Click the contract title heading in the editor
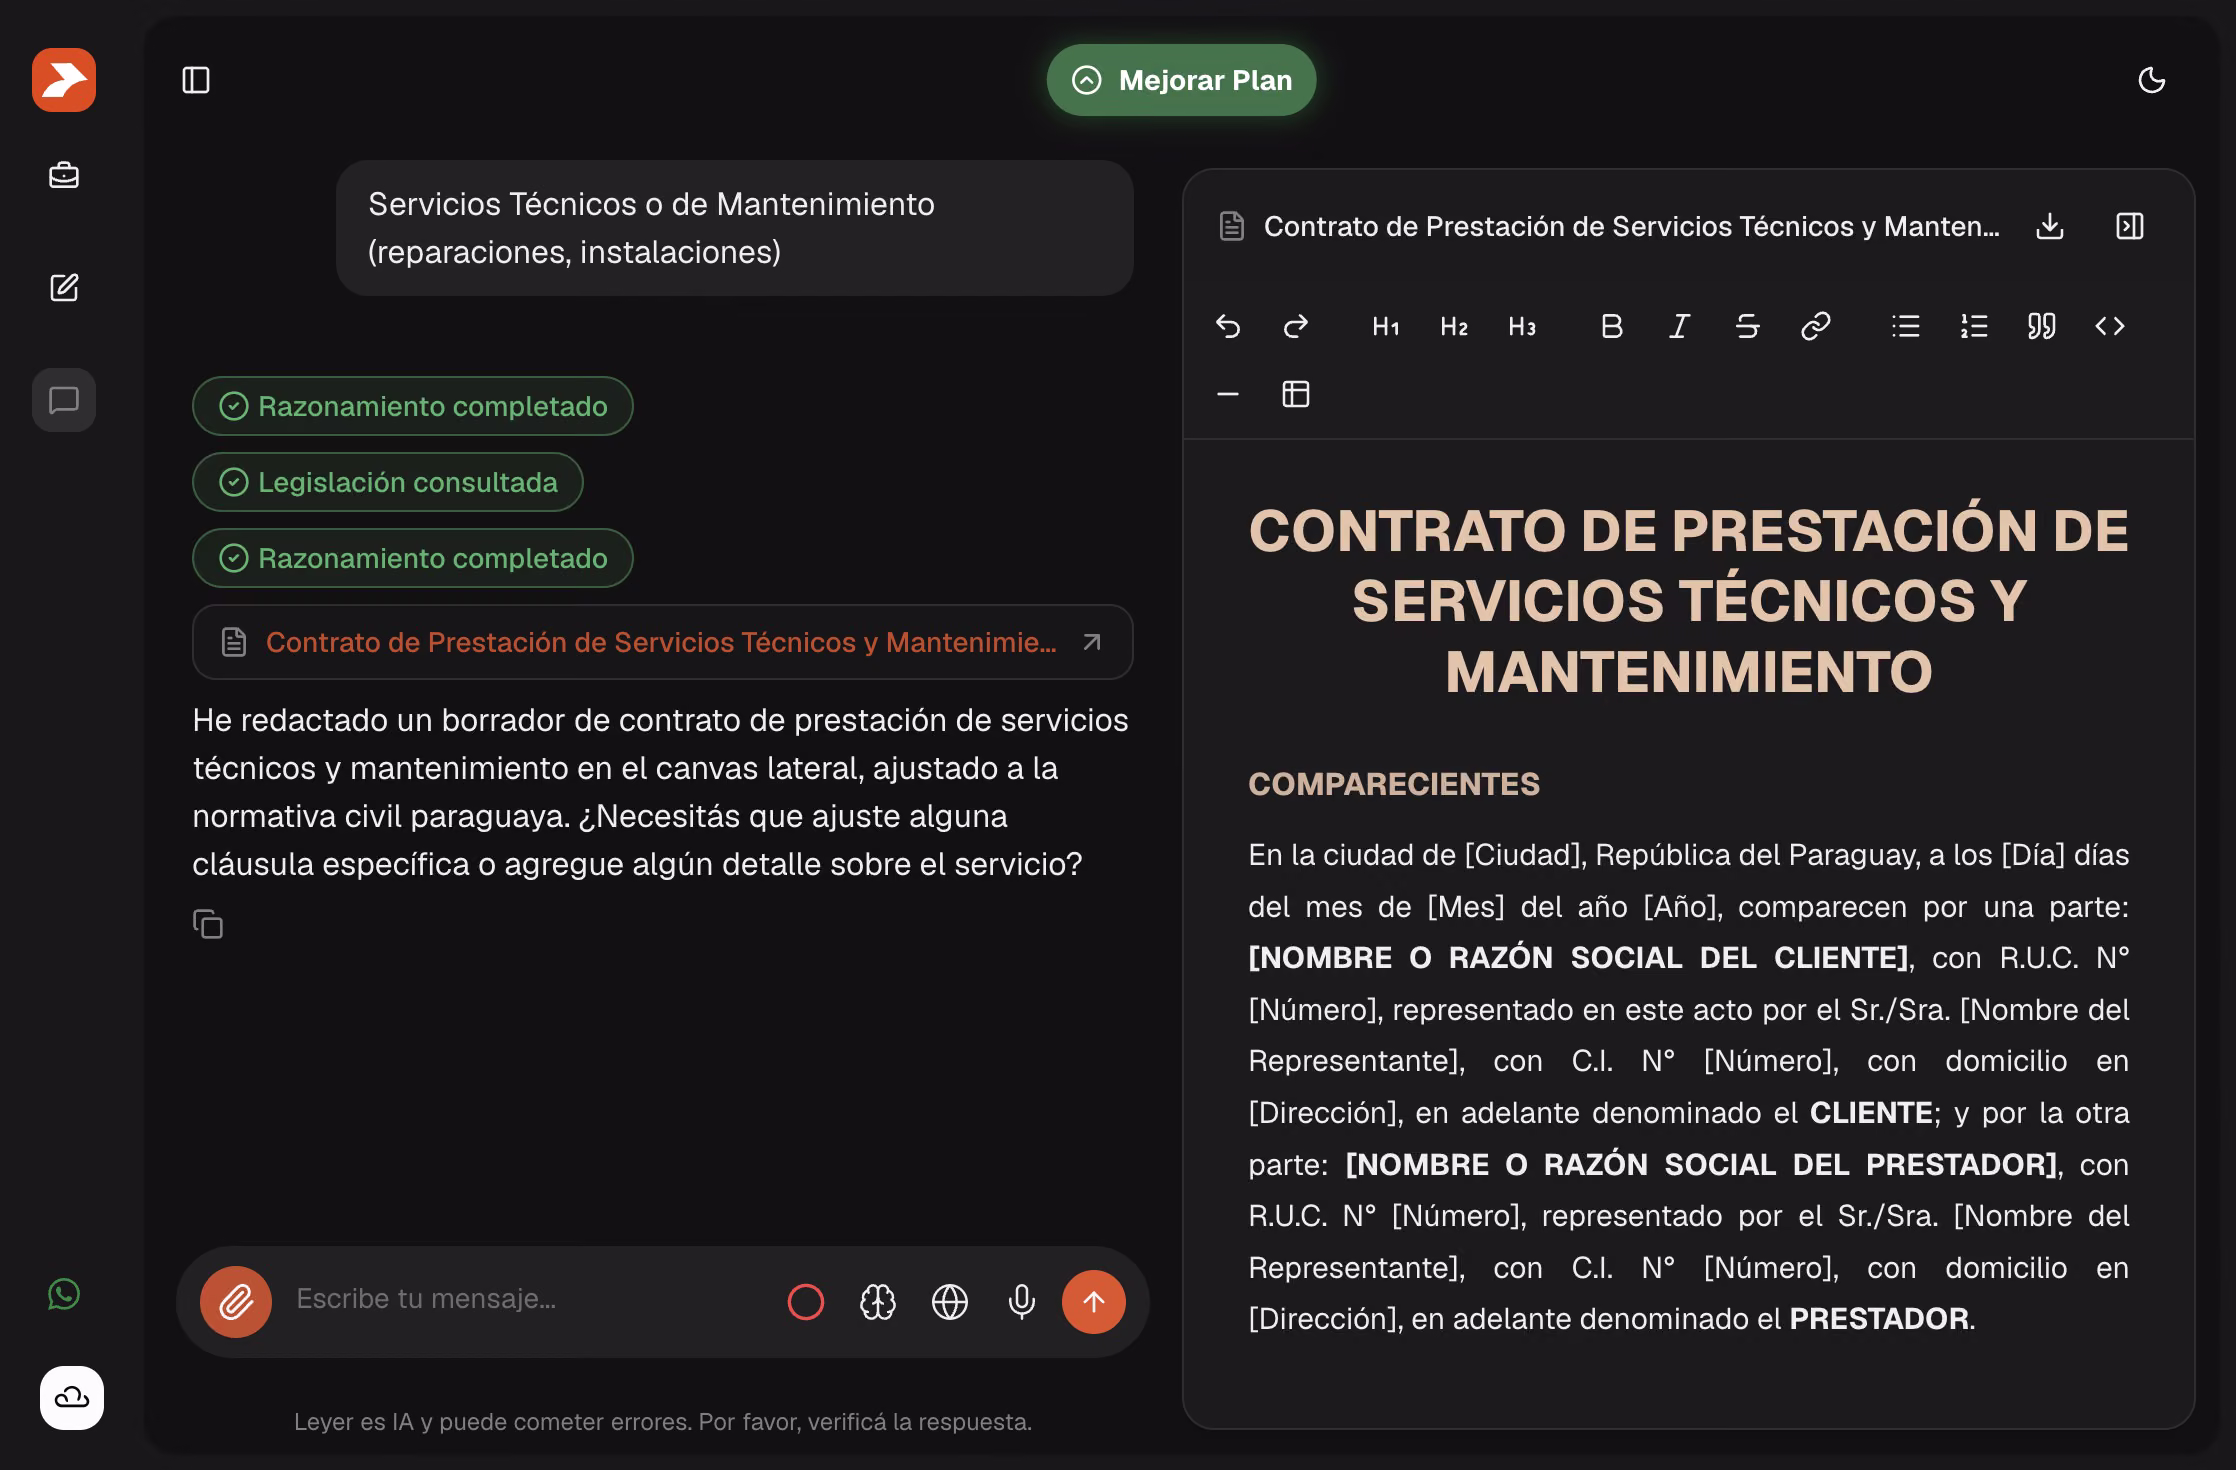This screenshot has height=1470, width=2236. coord(1689,600)
